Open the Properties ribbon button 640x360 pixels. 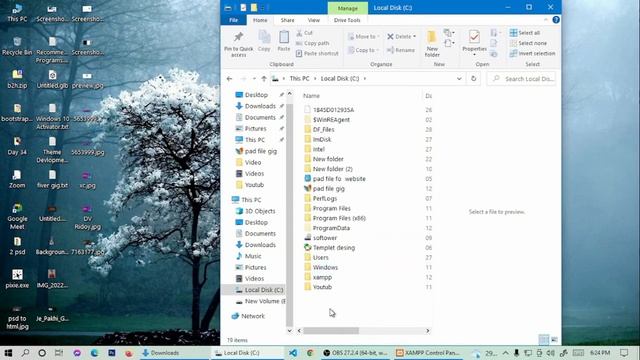click(x=474, y=42)
